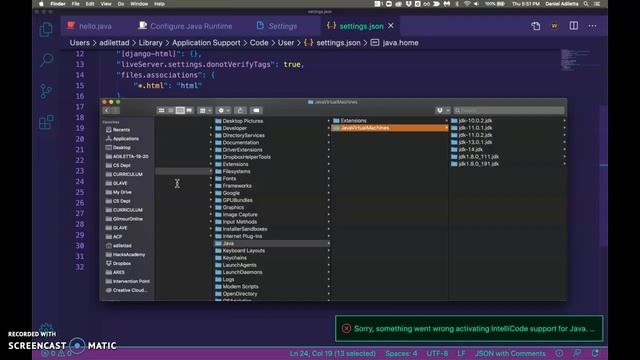Click the notifications bell in VS Code status bar
Screen dimensions: 640x360
pos(595,353)
